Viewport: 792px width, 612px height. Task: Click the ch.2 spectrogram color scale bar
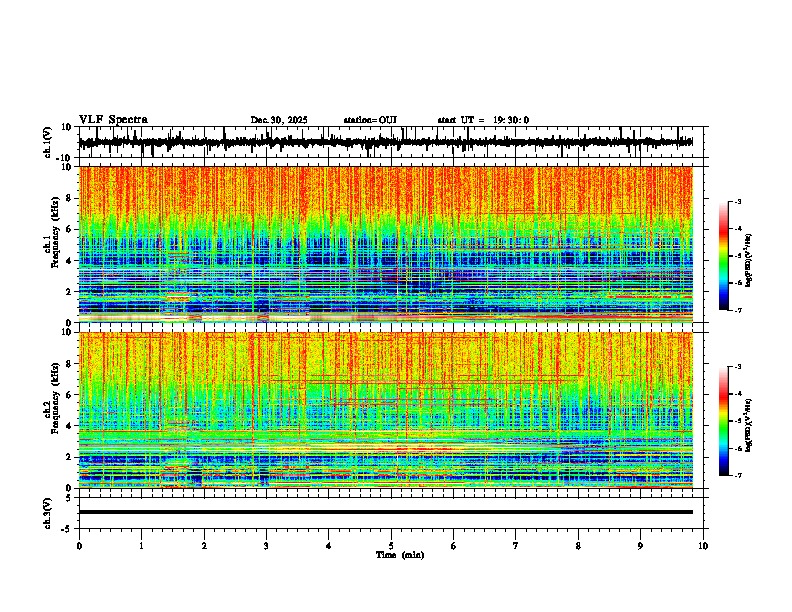pyautogui.click(x=723, y=421)
